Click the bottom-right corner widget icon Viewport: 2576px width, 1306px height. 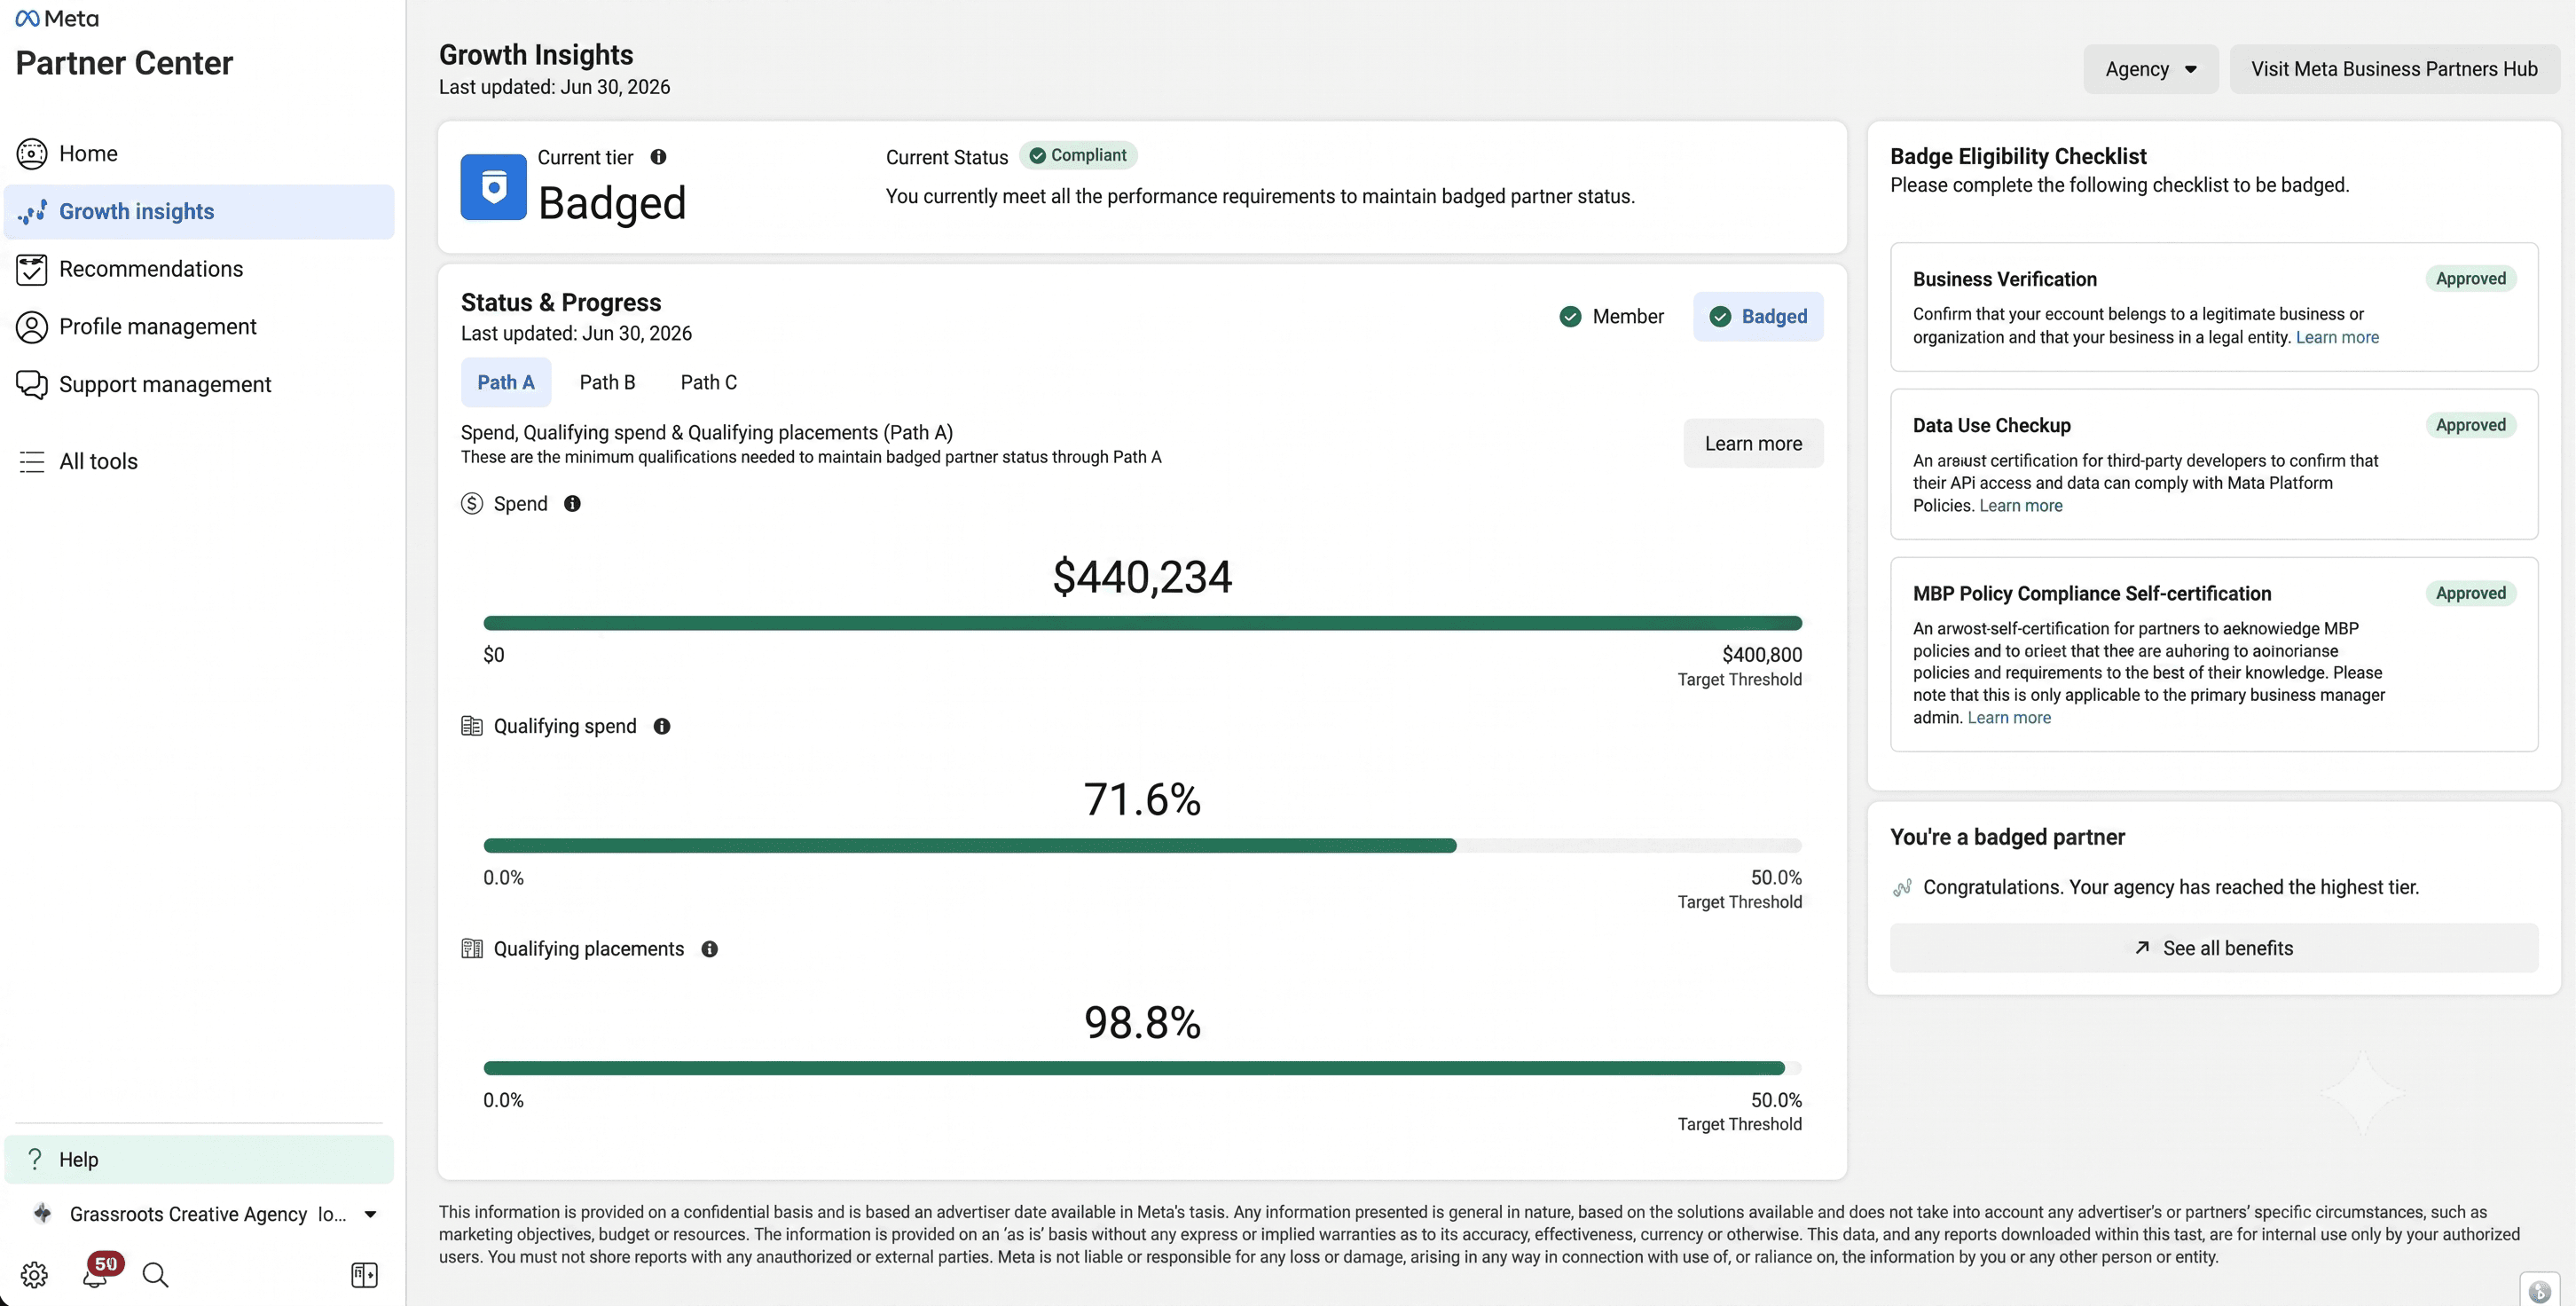point(2539,1290)
